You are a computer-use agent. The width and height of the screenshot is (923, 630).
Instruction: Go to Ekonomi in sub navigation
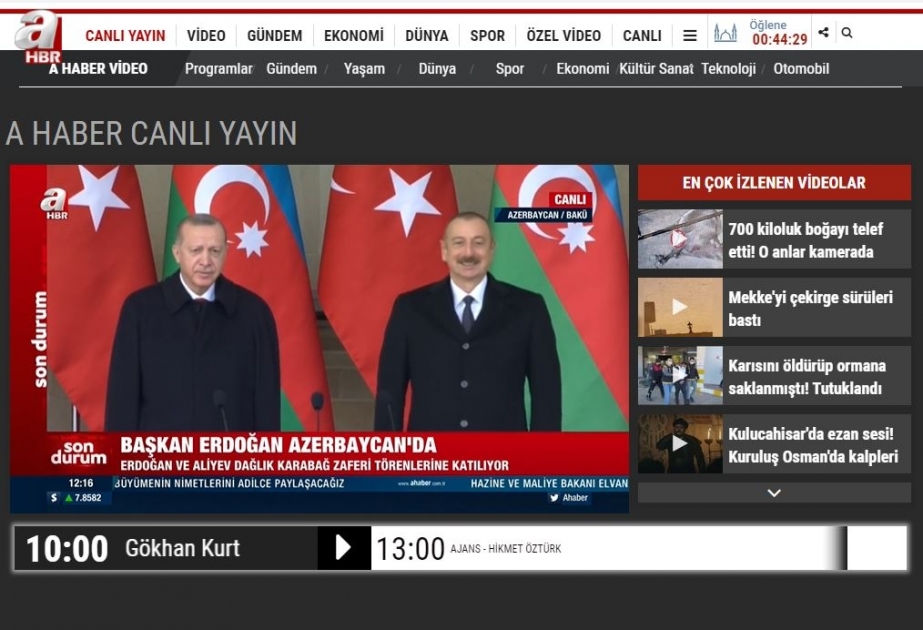(x=583, y=69)
